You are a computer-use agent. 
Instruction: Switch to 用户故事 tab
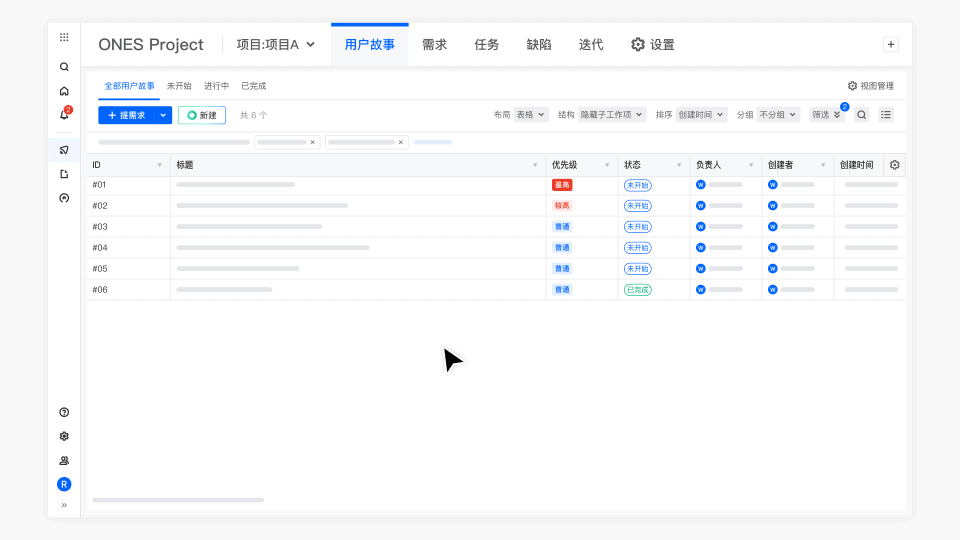[x=370, y=45]
